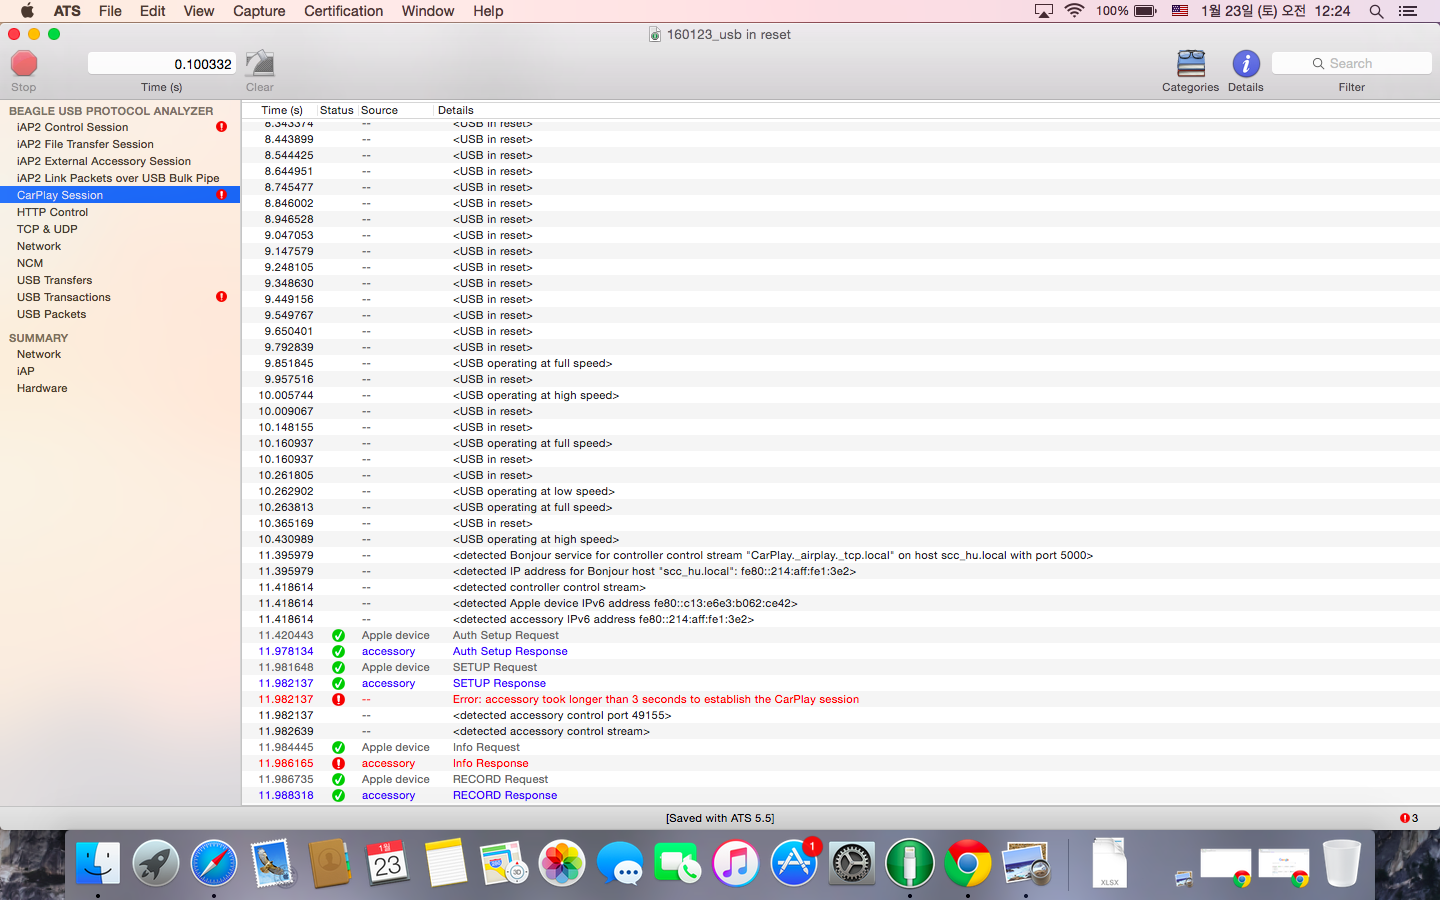The image size is (1440, 900).
Task: Select TCP & UDP category
Action: pos(120,229)
